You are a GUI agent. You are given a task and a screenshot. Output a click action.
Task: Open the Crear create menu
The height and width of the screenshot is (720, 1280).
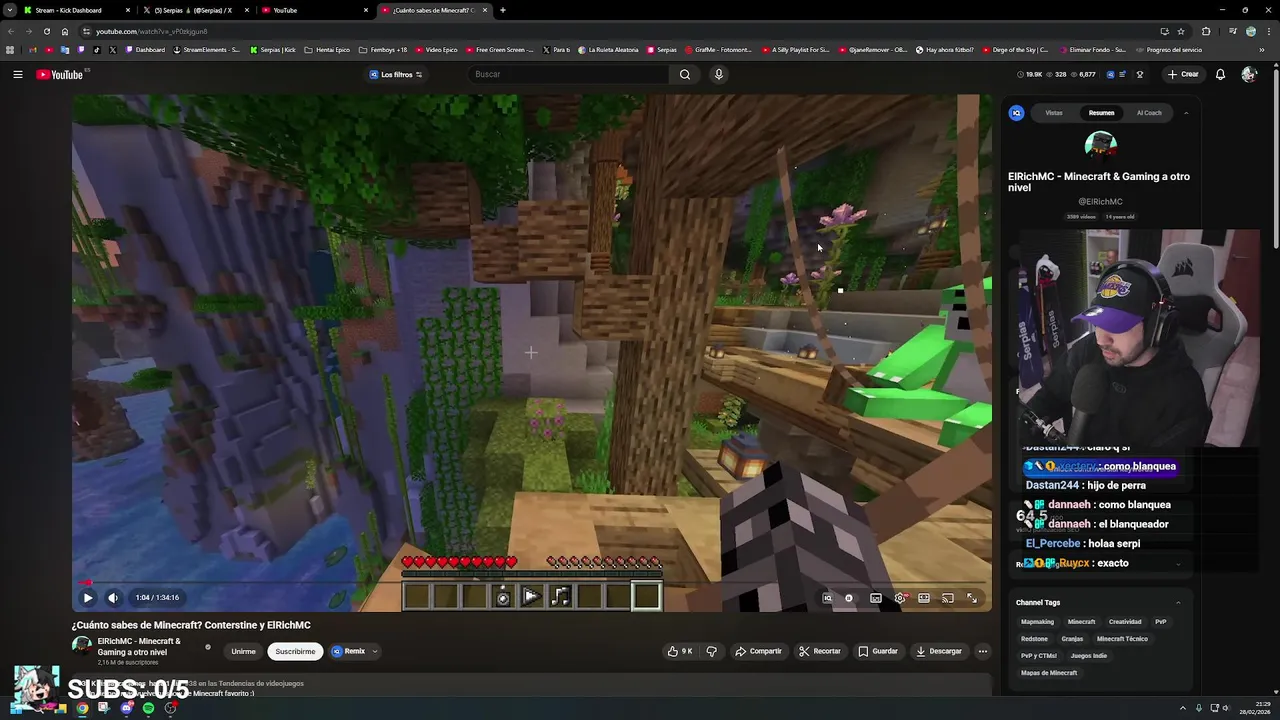click(x=1182, y=74)
